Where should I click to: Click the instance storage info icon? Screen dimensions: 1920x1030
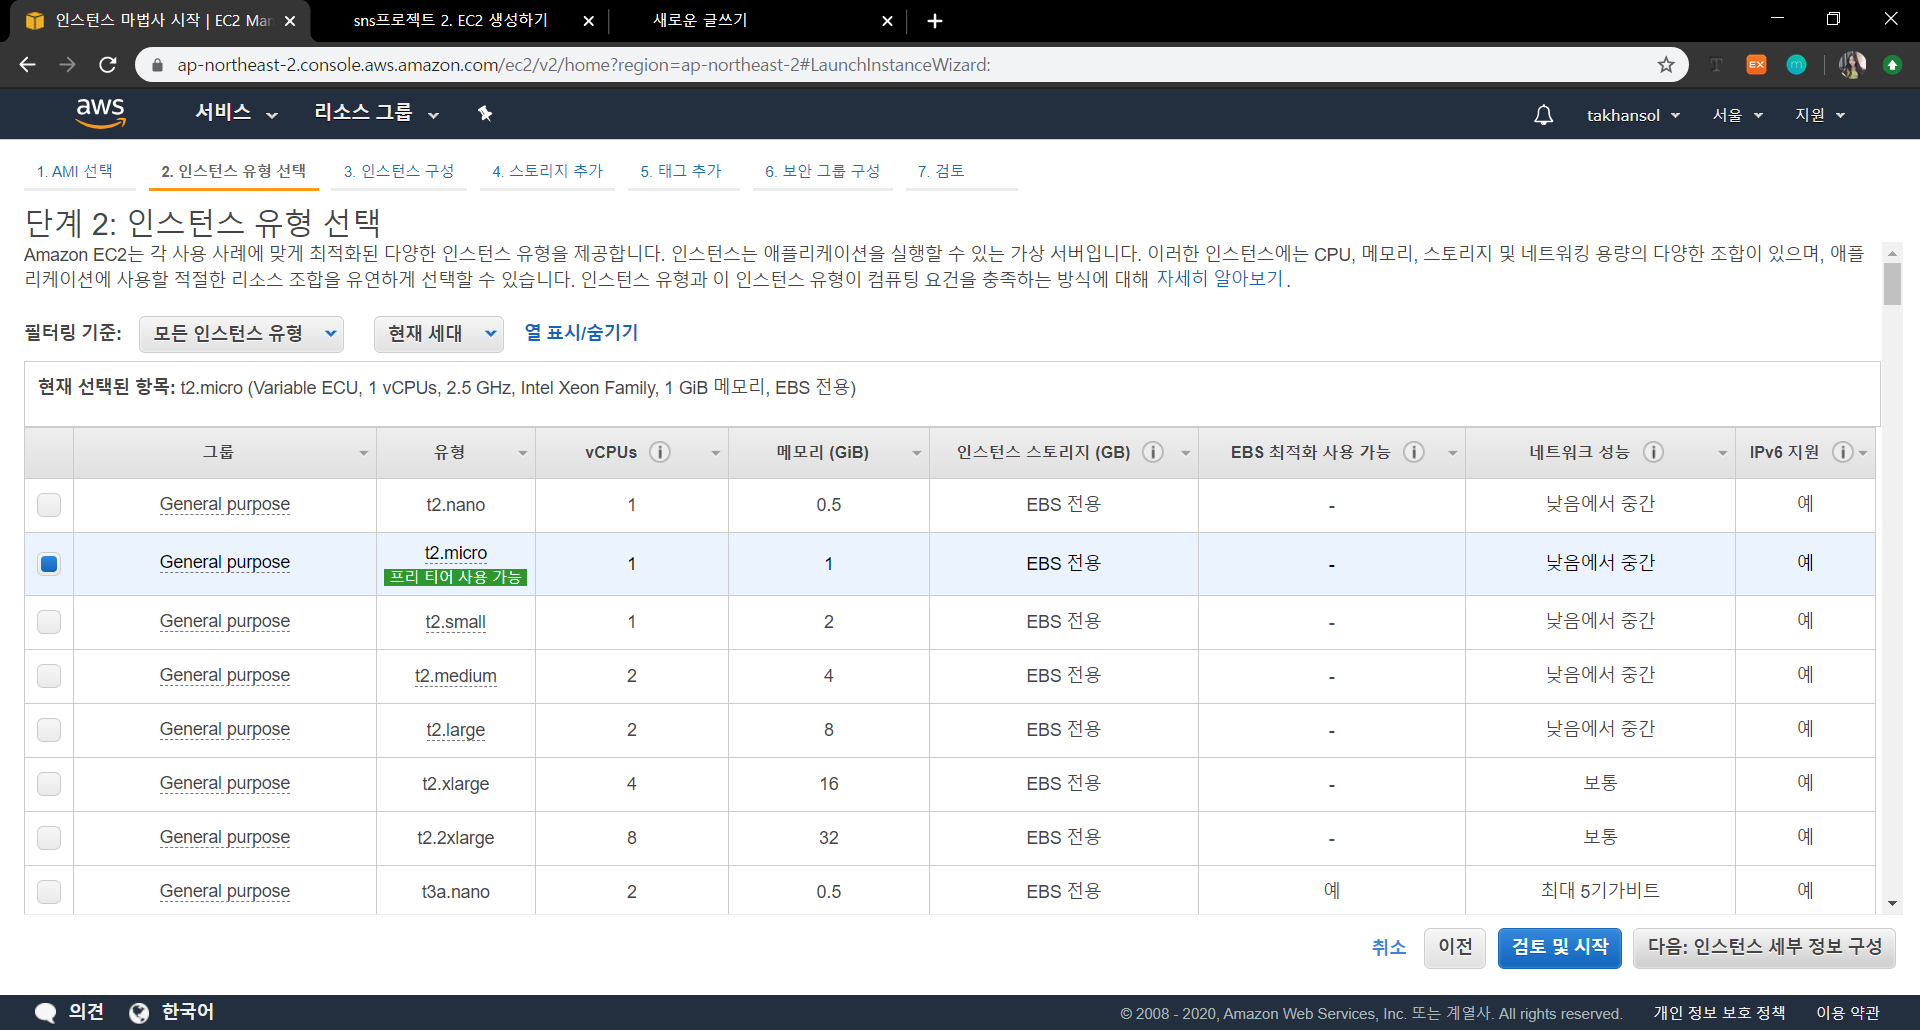(x=1153, y=452)
